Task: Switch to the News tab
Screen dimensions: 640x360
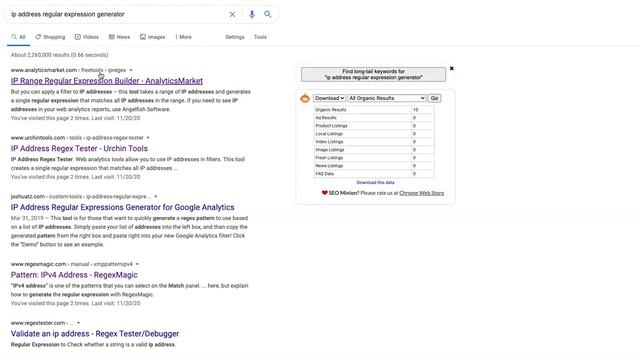Action: (x=119, y=37)
